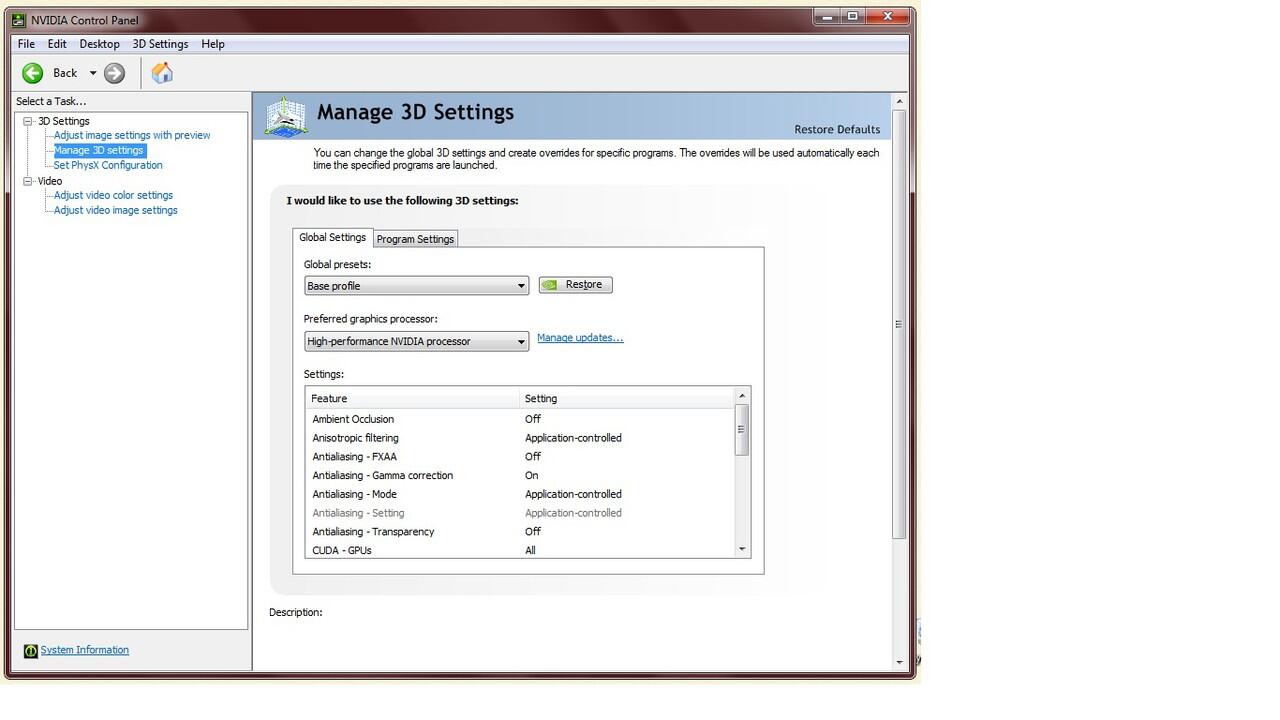Select Set PhysX Configuration
Viewport: 1280px width, 720px height.
(x=108, y=165)
